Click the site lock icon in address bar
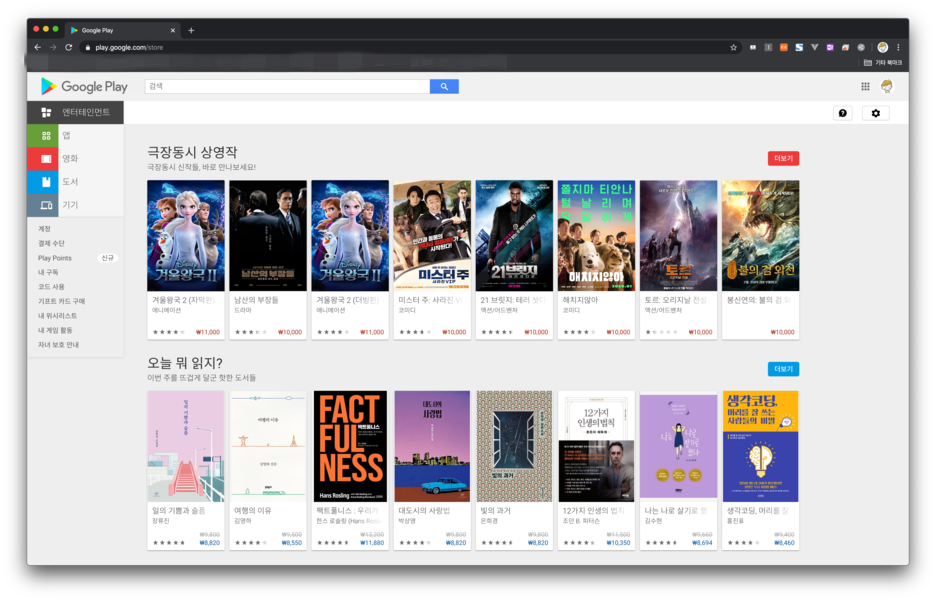 pos(88,48)
